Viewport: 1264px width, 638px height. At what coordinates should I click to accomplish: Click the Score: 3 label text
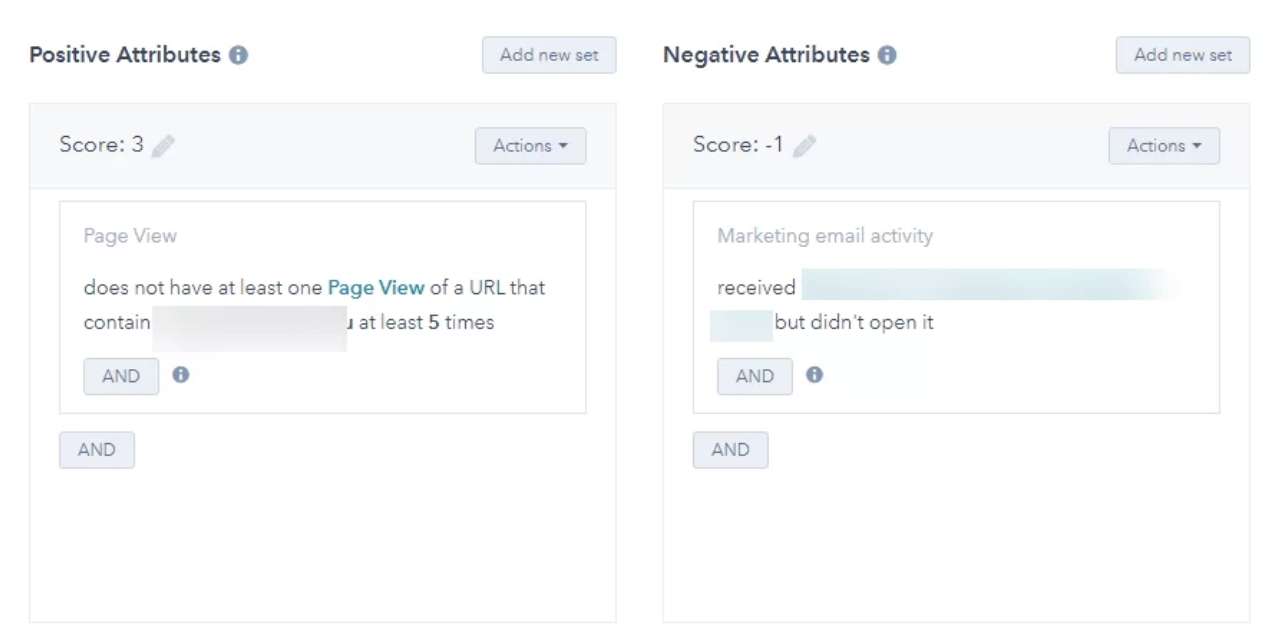(101, 145)
